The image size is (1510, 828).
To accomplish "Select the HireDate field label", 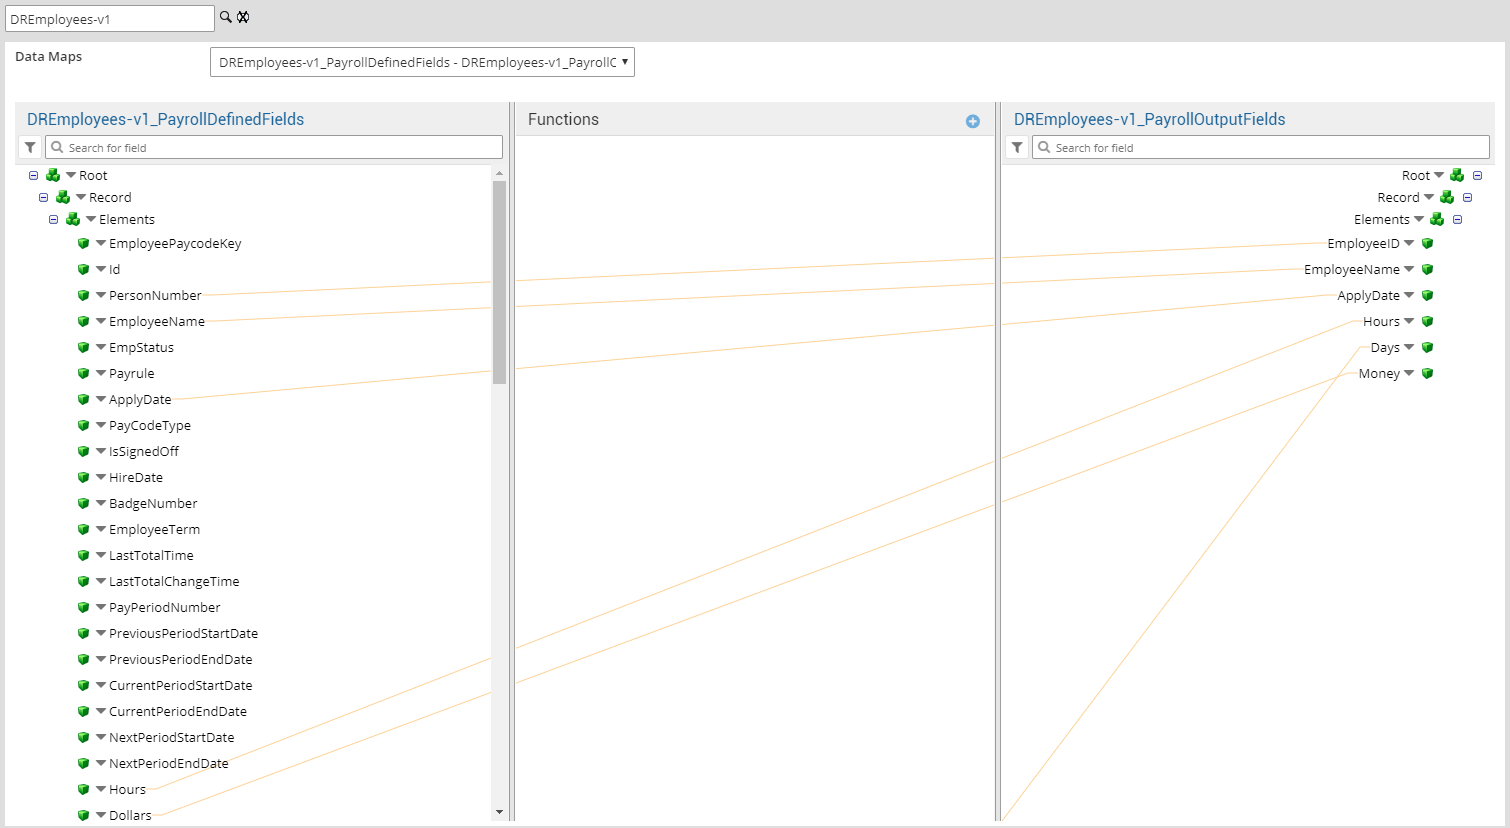I will [x=138, y=477].
